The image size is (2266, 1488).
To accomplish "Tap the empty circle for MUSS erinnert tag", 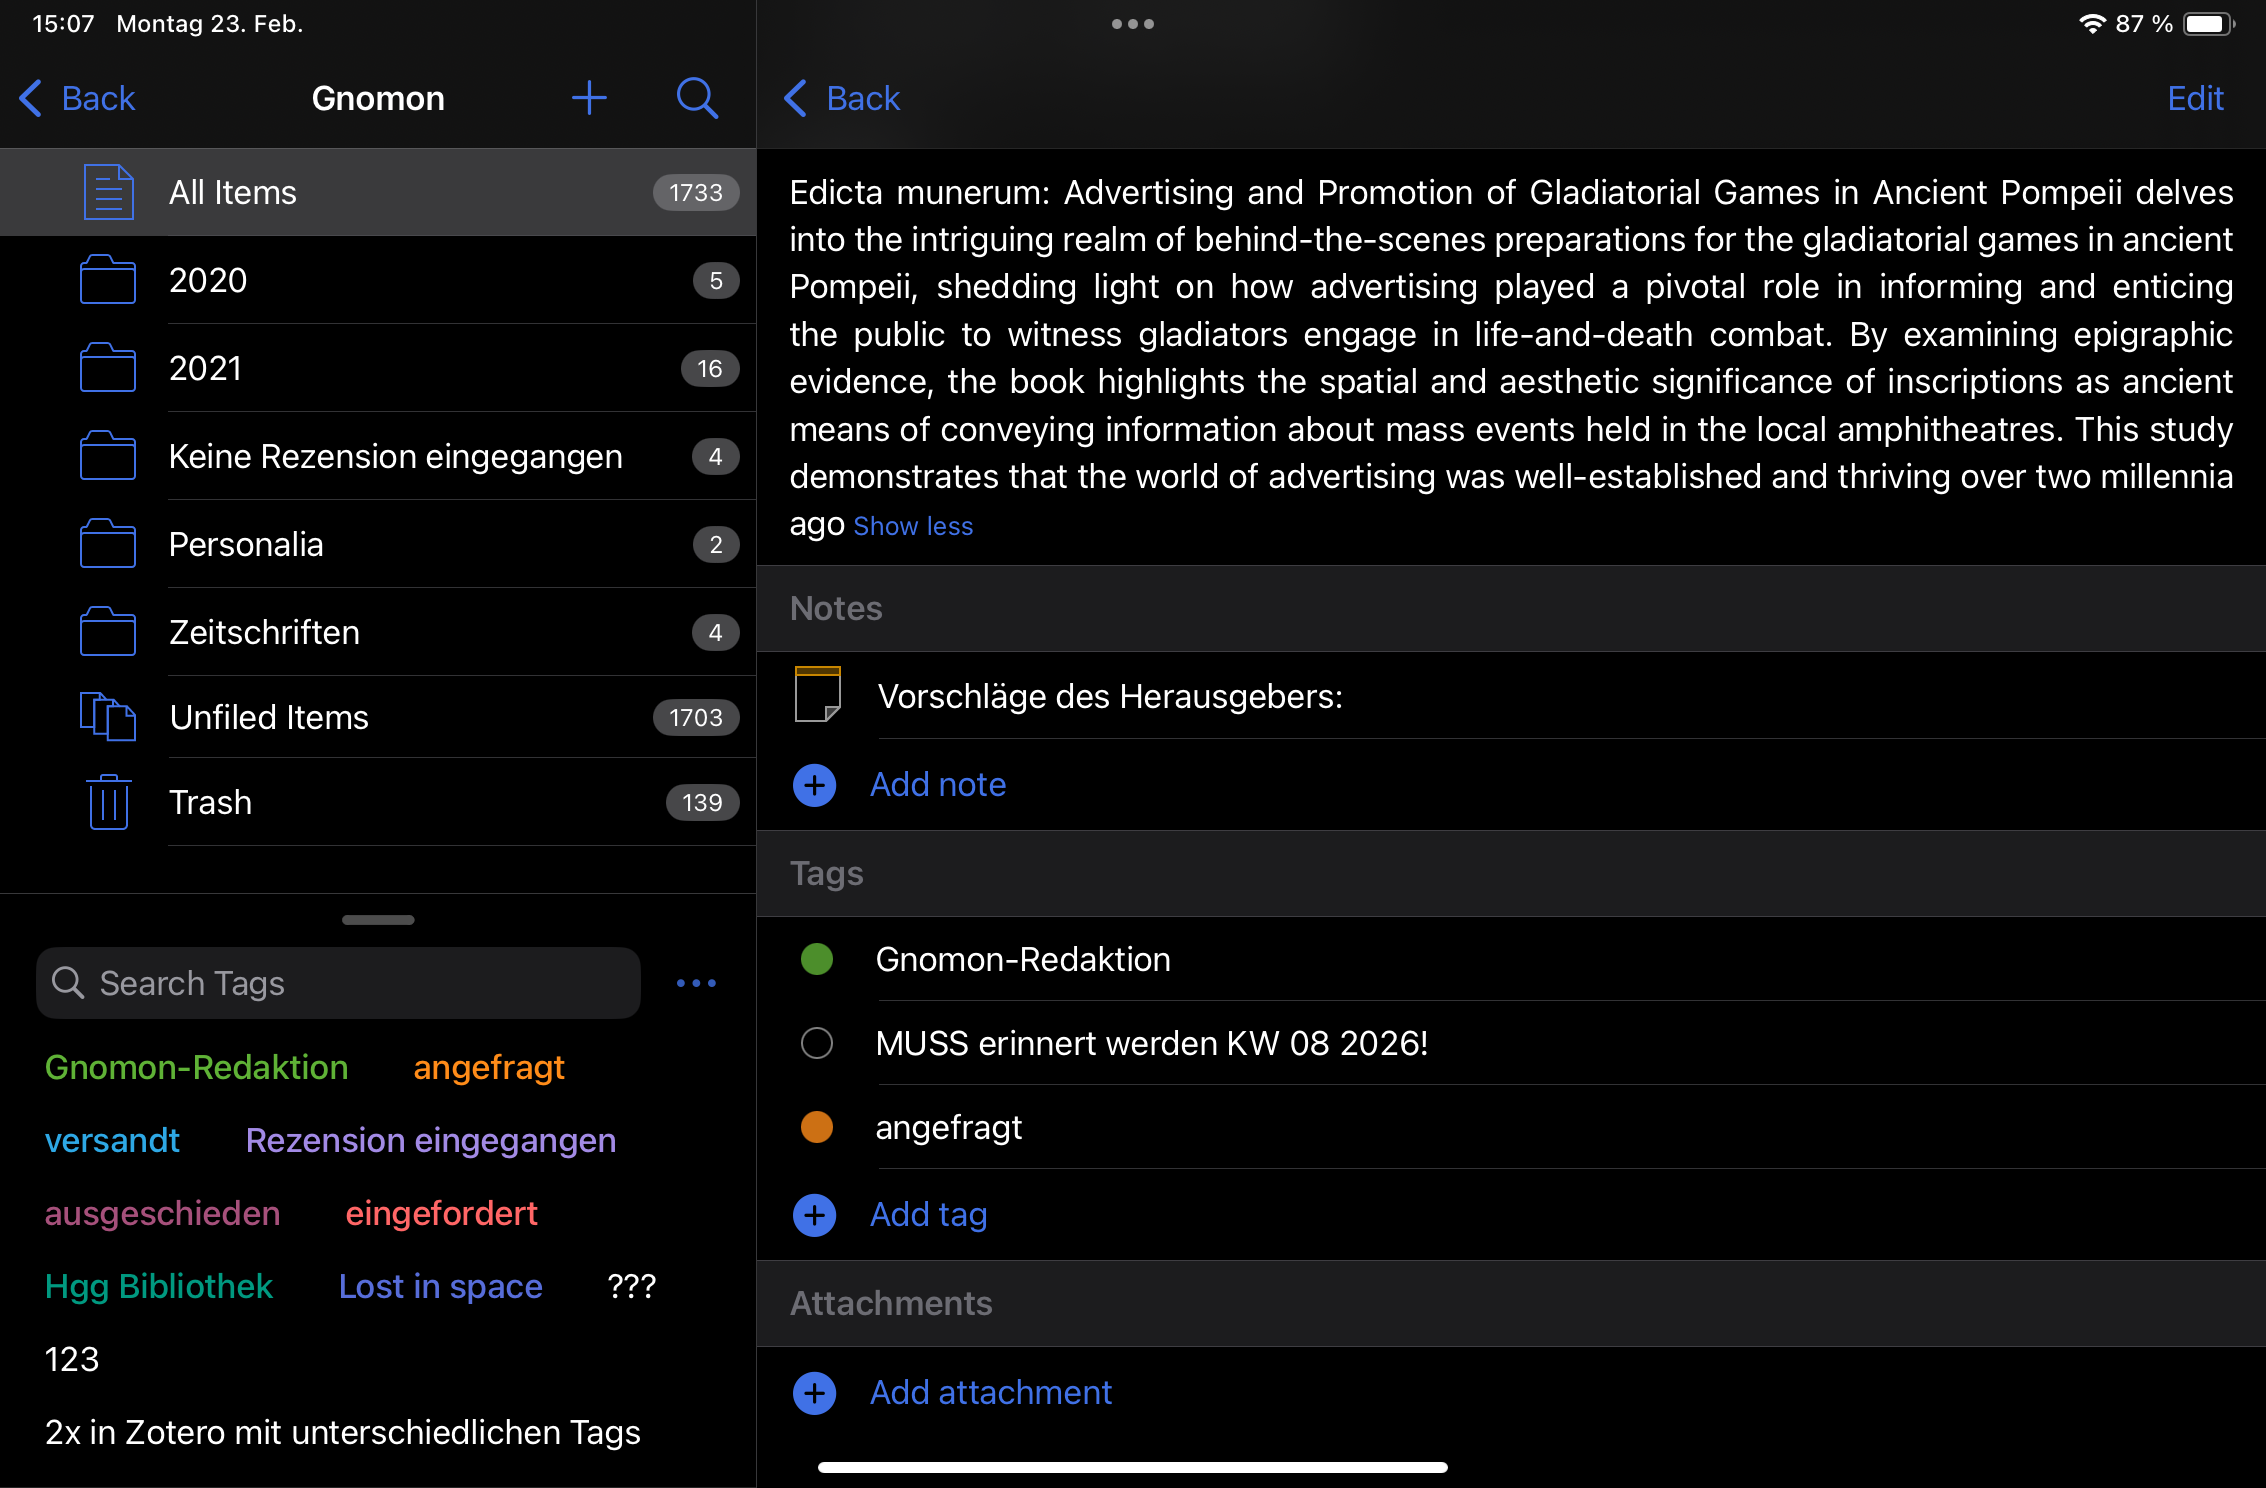I will [x=816, y=1043].
